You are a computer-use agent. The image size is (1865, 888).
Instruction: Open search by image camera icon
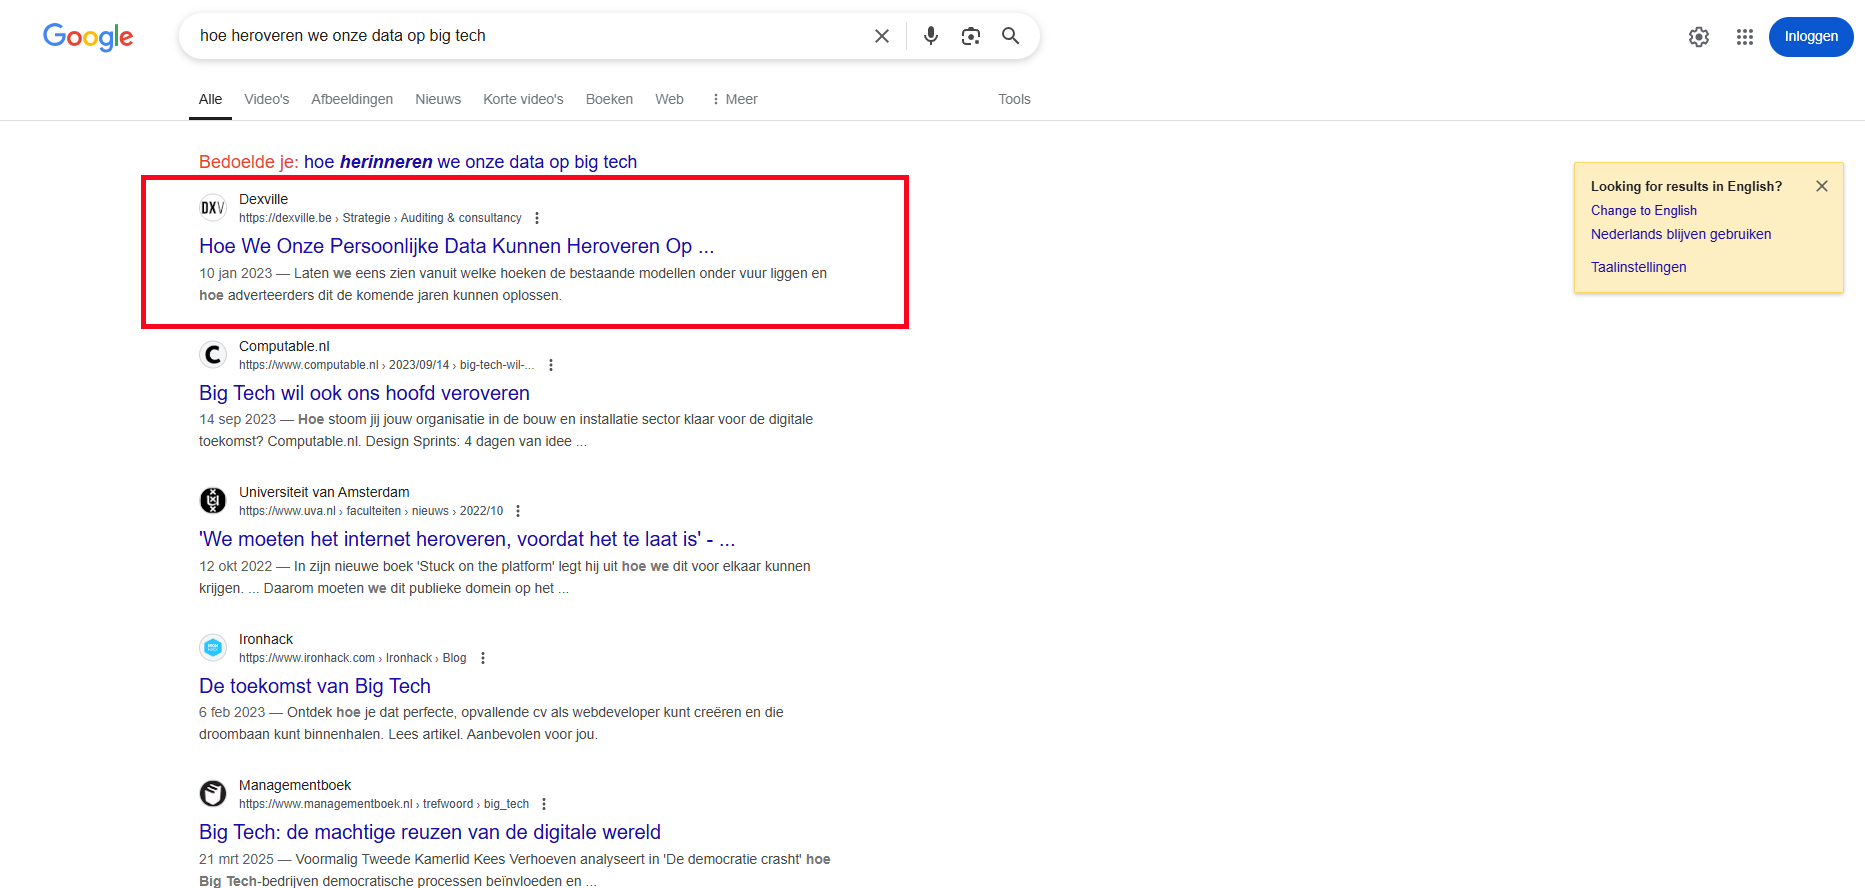[971, 36]
